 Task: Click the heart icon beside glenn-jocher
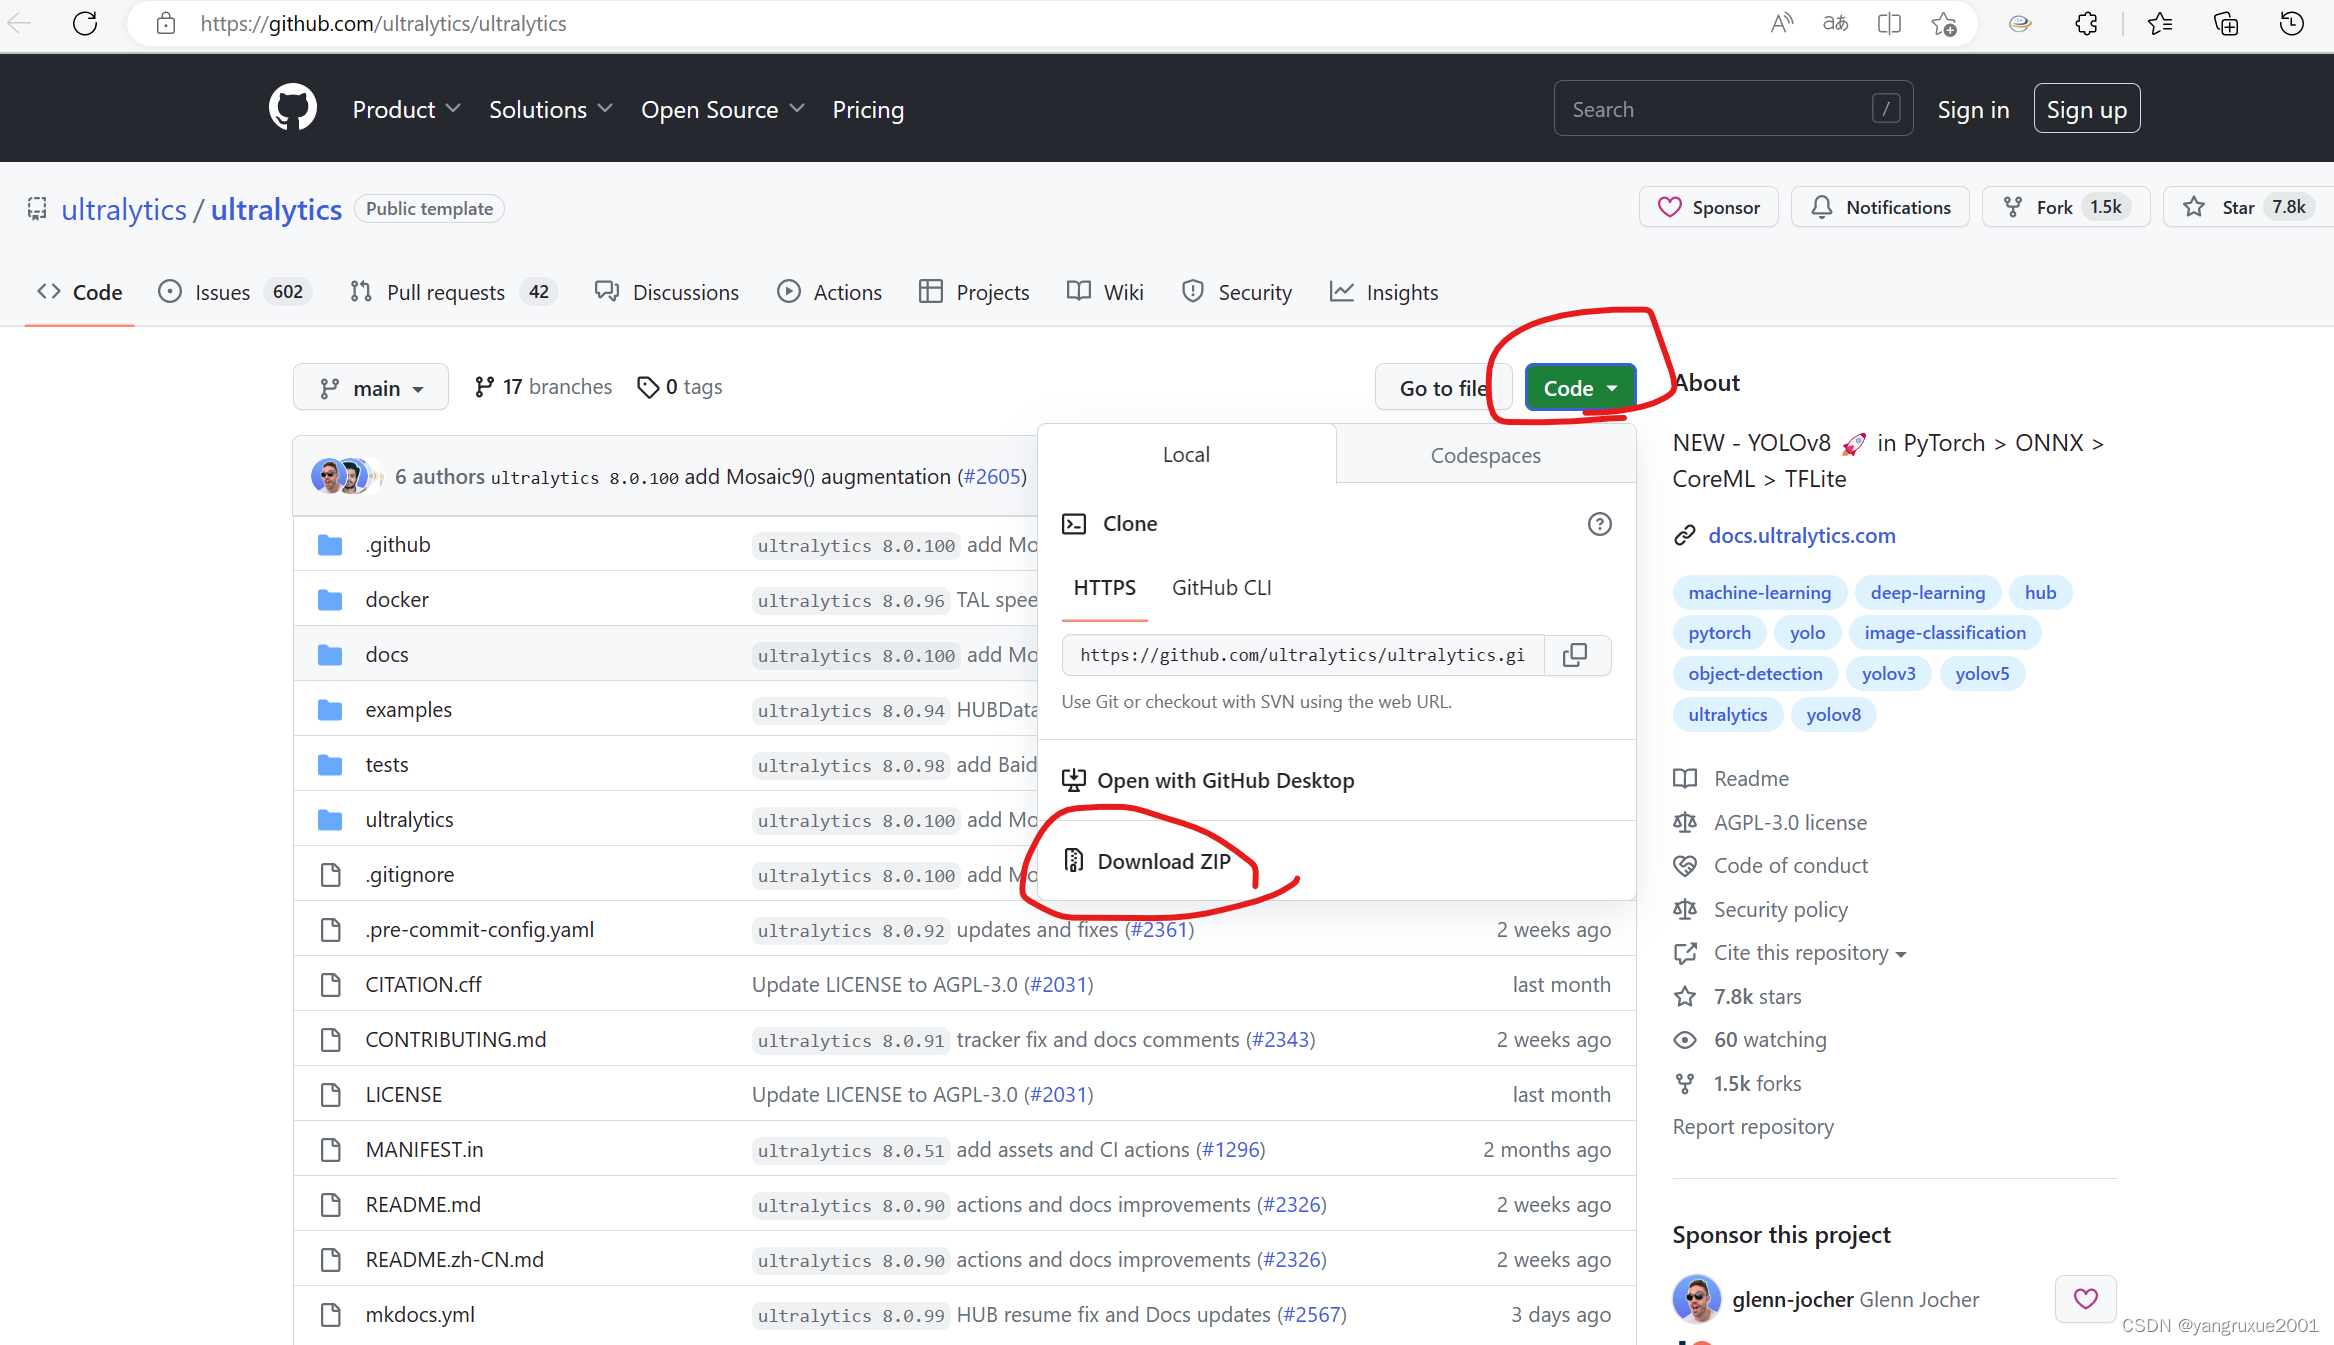tap(2085, 1298)
